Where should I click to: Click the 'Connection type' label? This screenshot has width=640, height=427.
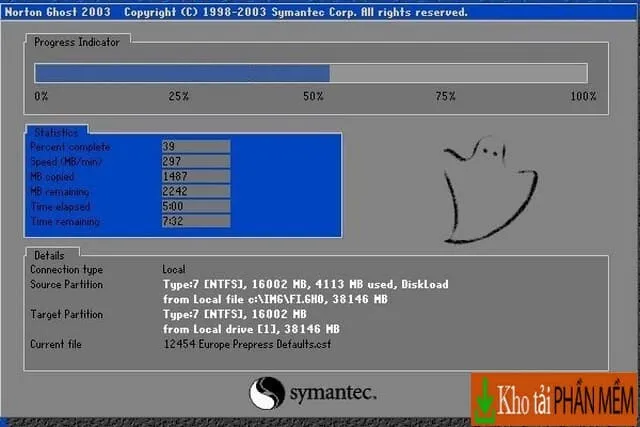(67, 270)
